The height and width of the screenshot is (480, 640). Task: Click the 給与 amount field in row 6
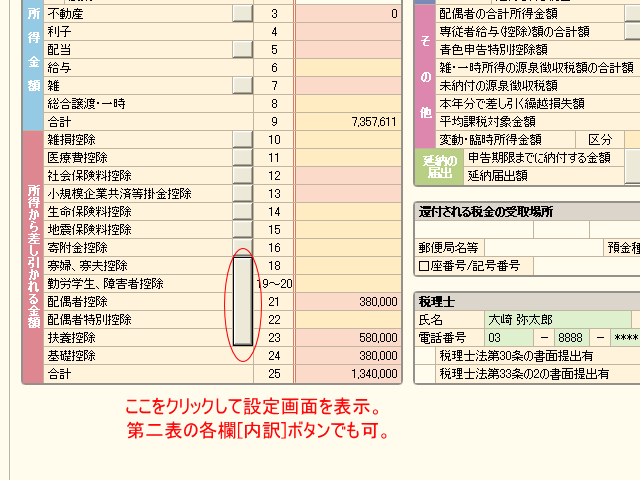coord(348,67)
